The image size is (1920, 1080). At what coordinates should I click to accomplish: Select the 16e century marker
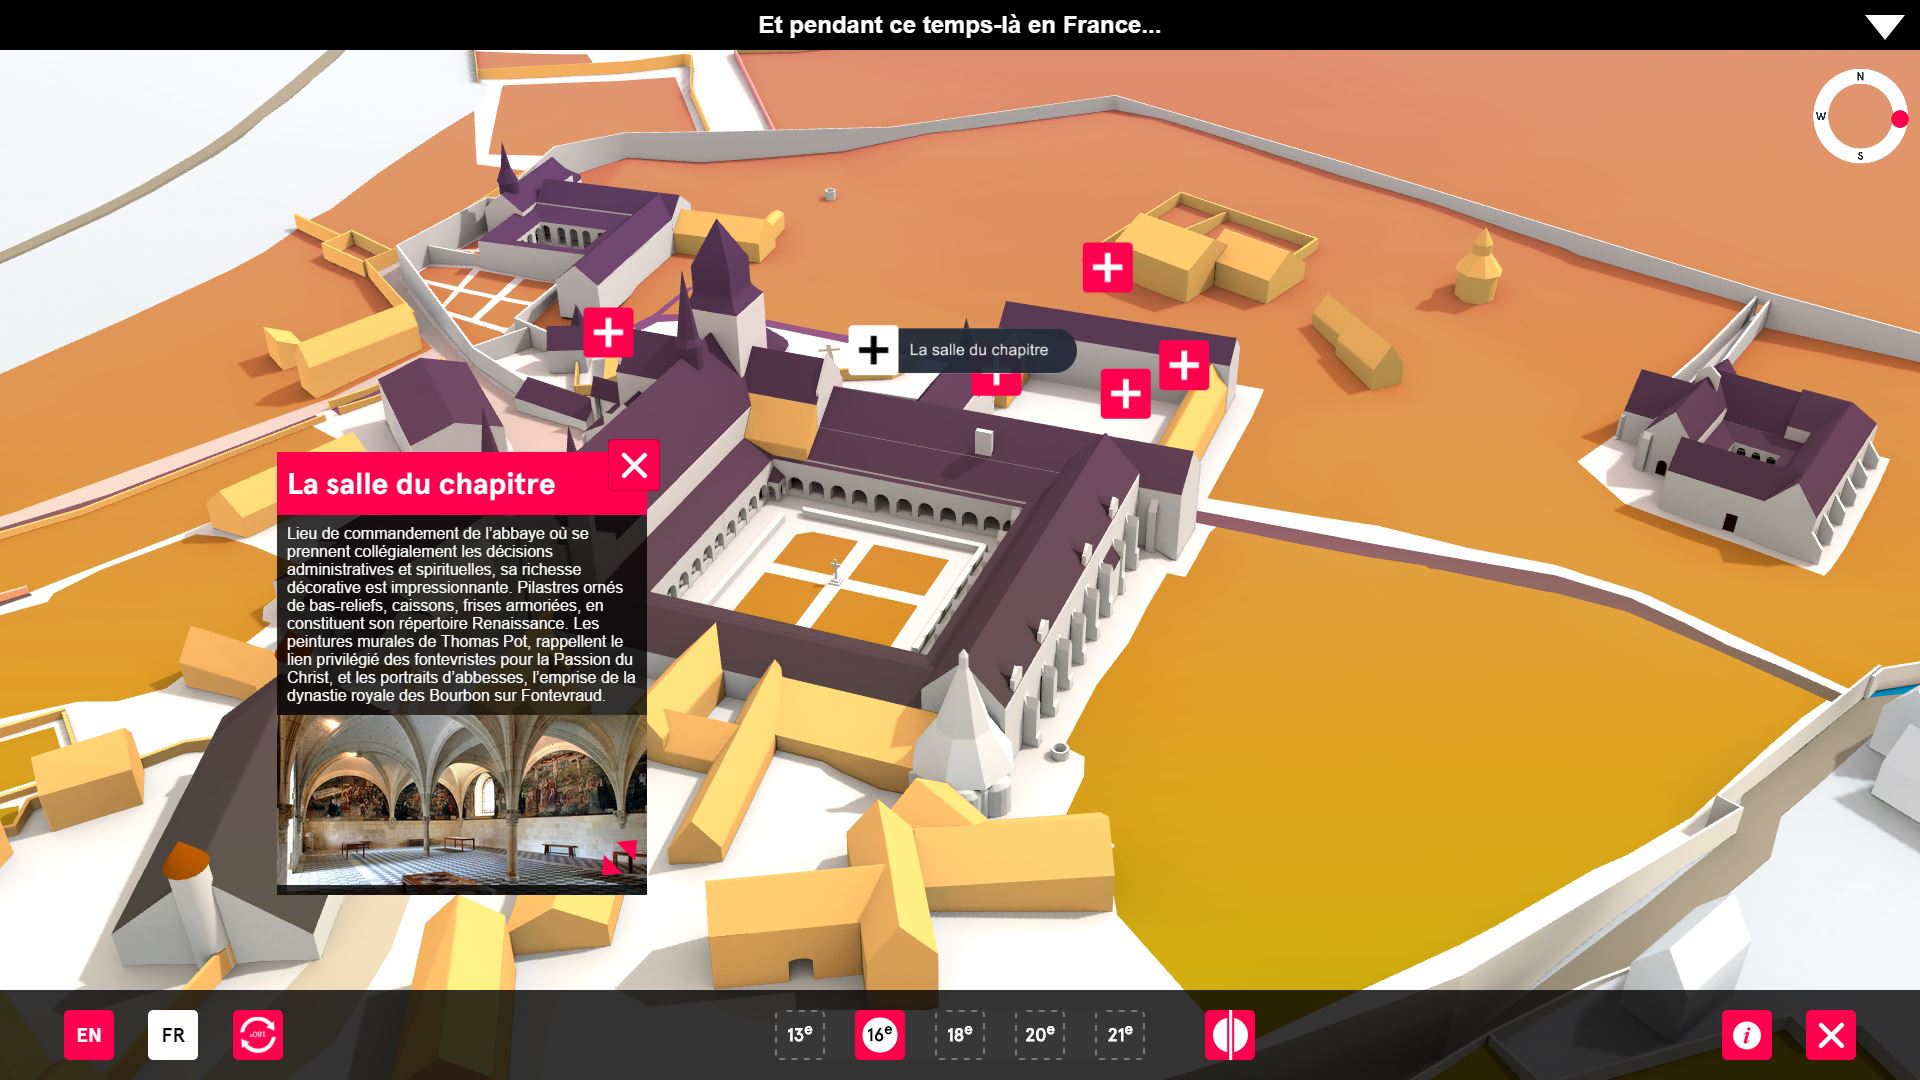879,1035
